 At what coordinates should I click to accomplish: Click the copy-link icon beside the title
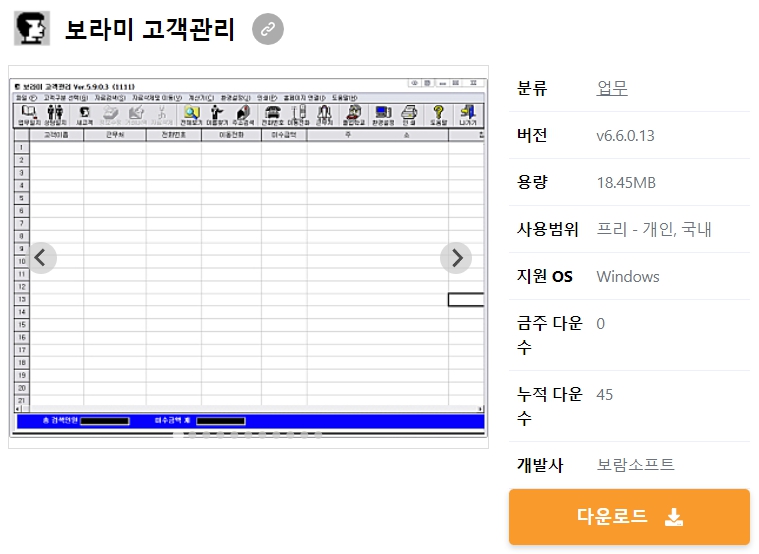(268, 29)
